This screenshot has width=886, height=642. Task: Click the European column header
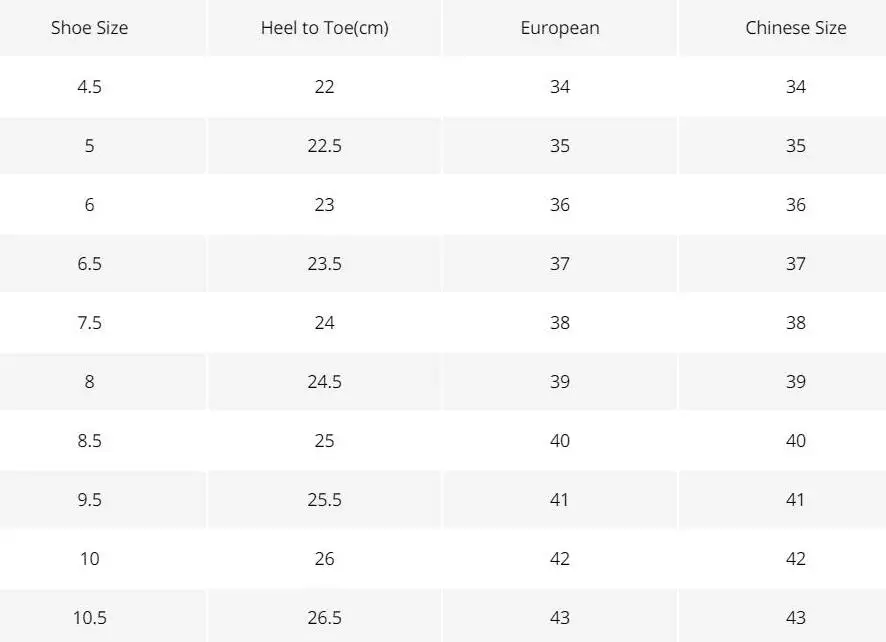click(560, 28)
